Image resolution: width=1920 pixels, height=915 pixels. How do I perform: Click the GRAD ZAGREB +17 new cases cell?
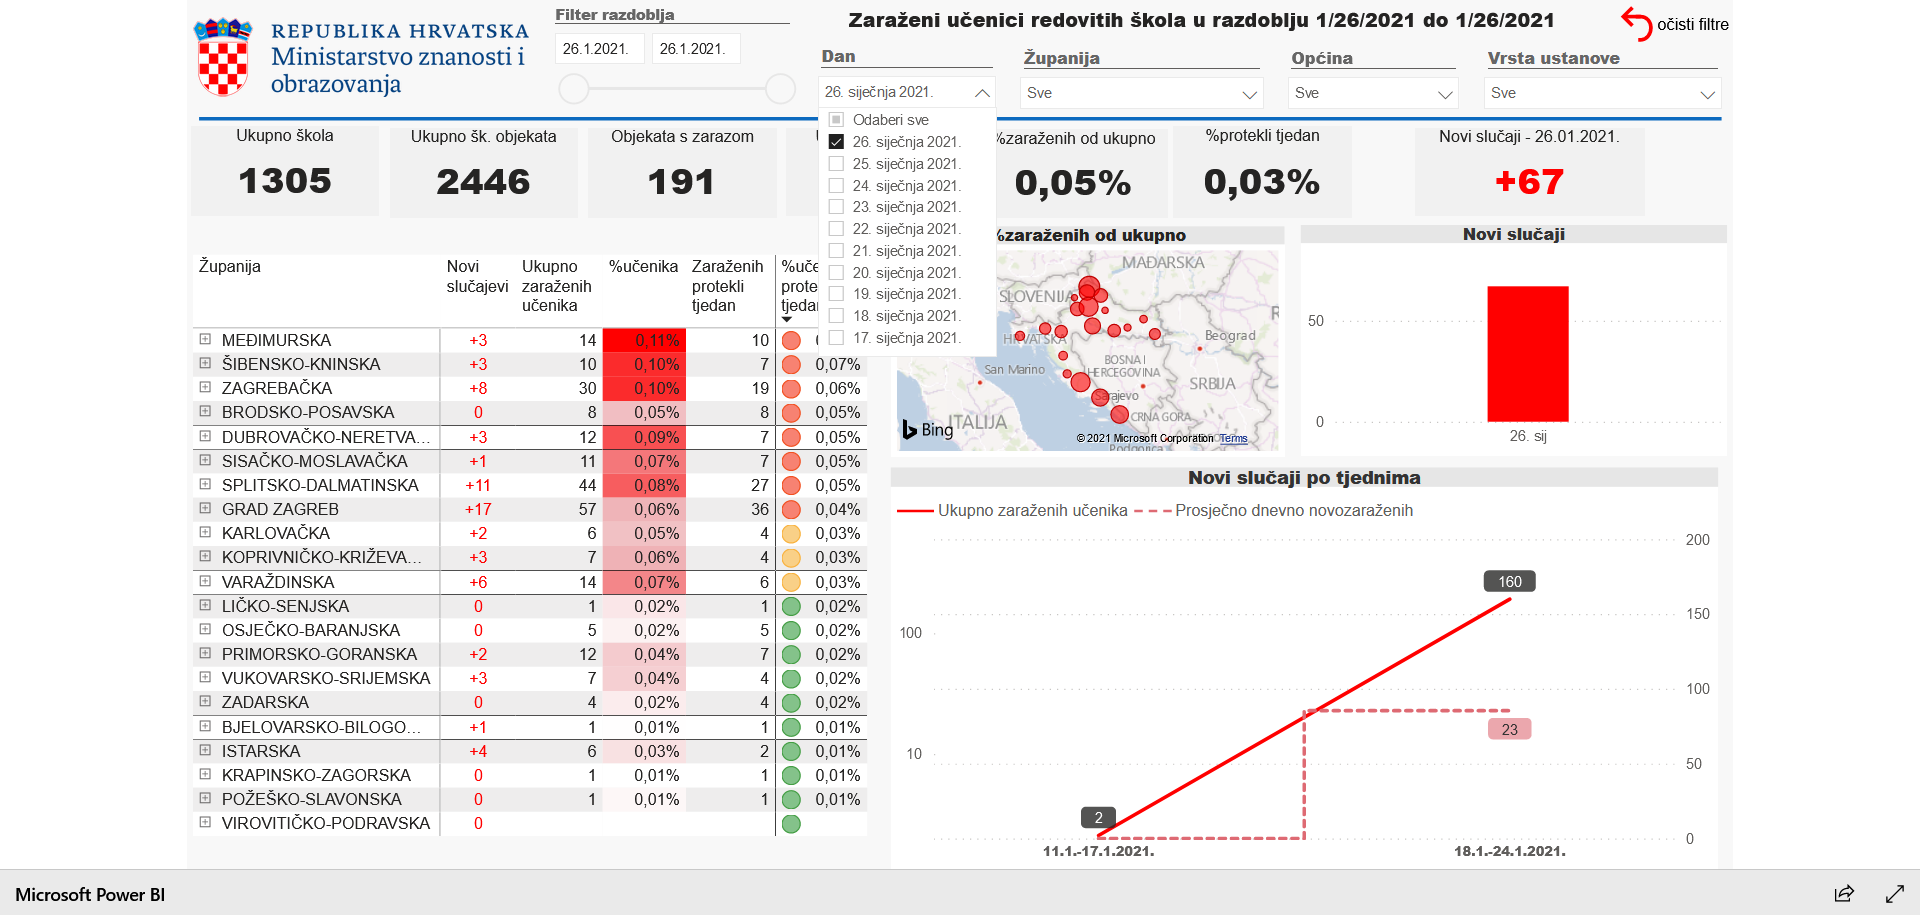click(478, 509)
